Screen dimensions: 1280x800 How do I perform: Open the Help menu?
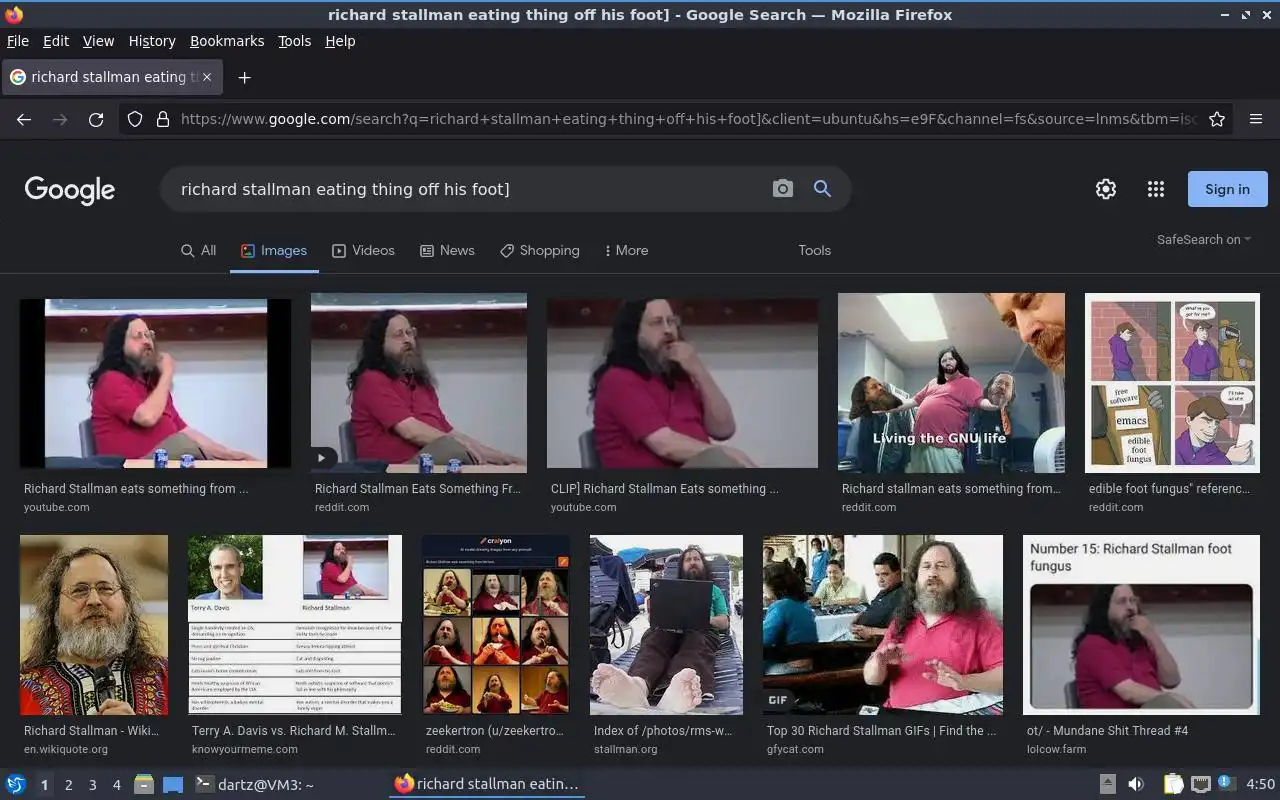click(340, 41)
